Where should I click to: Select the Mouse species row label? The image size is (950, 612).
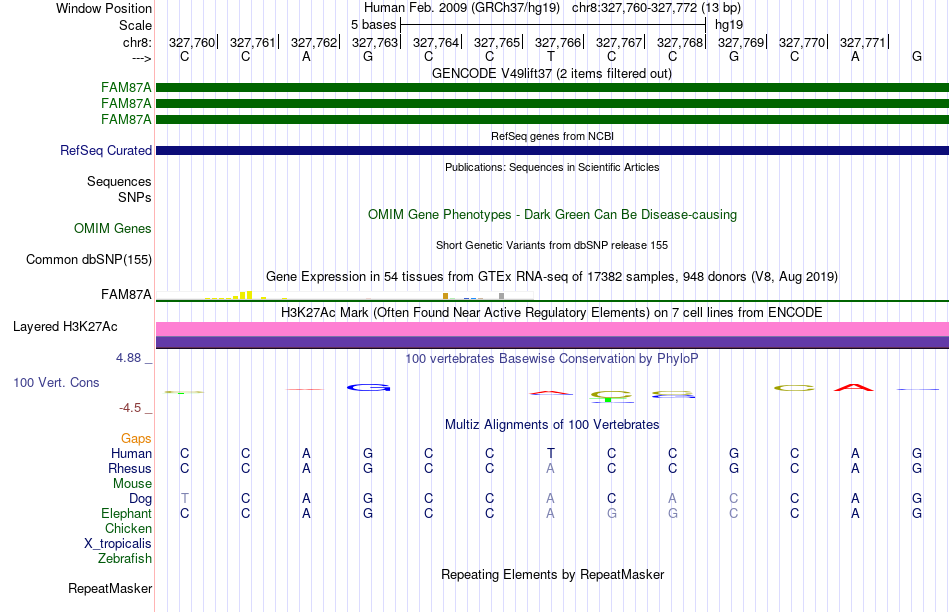pyautogui.click(x=133, y=484)
